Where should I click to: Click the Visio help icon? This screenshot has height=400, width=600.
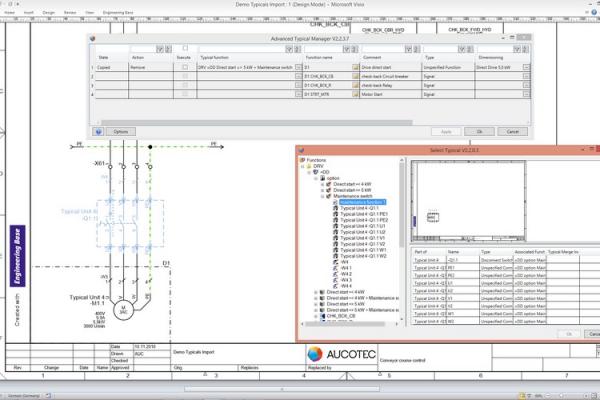tap(594, 12)
